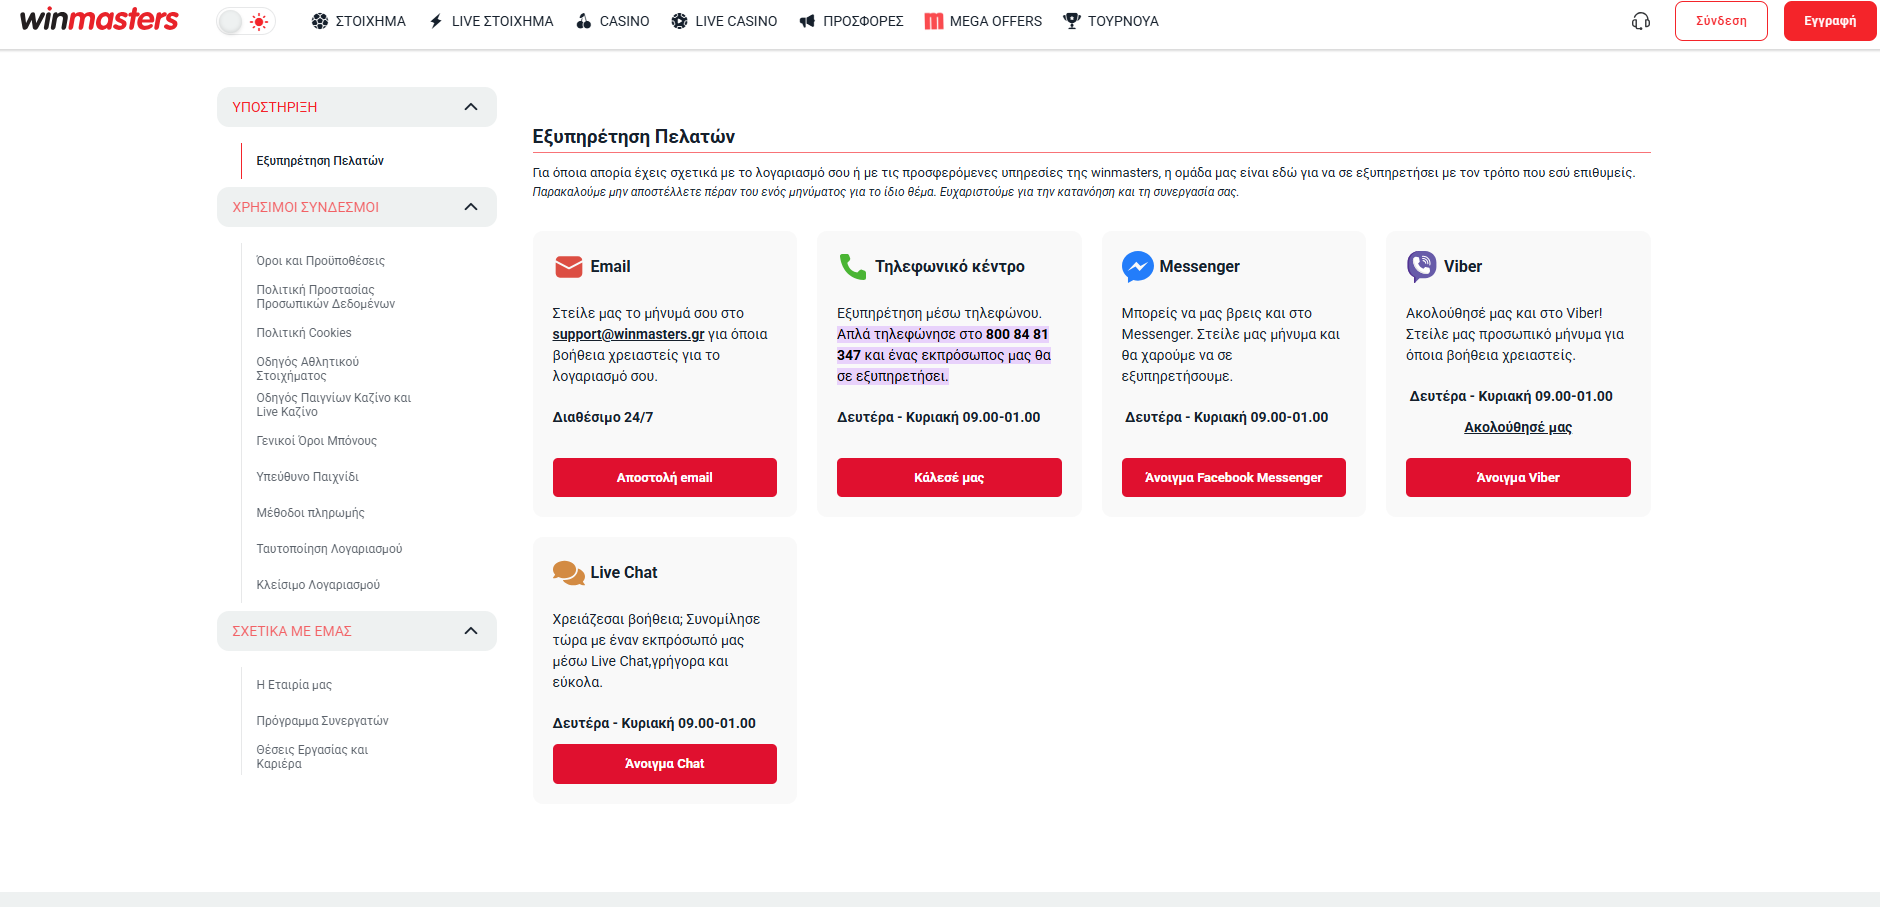This screenshot has width=1880, height=907.
Task: Go to the ΤΟΥΡΝΟΥΑ menu item
Action: (1110, 21)
